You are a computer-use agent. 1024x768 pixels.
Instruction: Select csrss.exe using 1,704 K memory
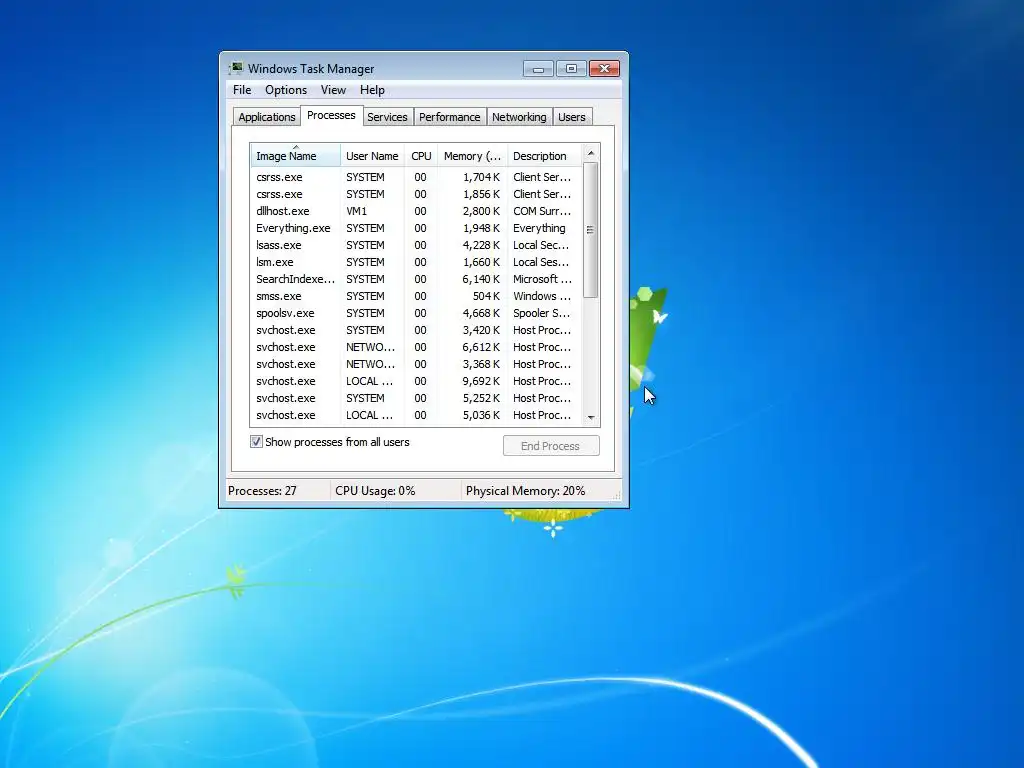tap(416, 177)
